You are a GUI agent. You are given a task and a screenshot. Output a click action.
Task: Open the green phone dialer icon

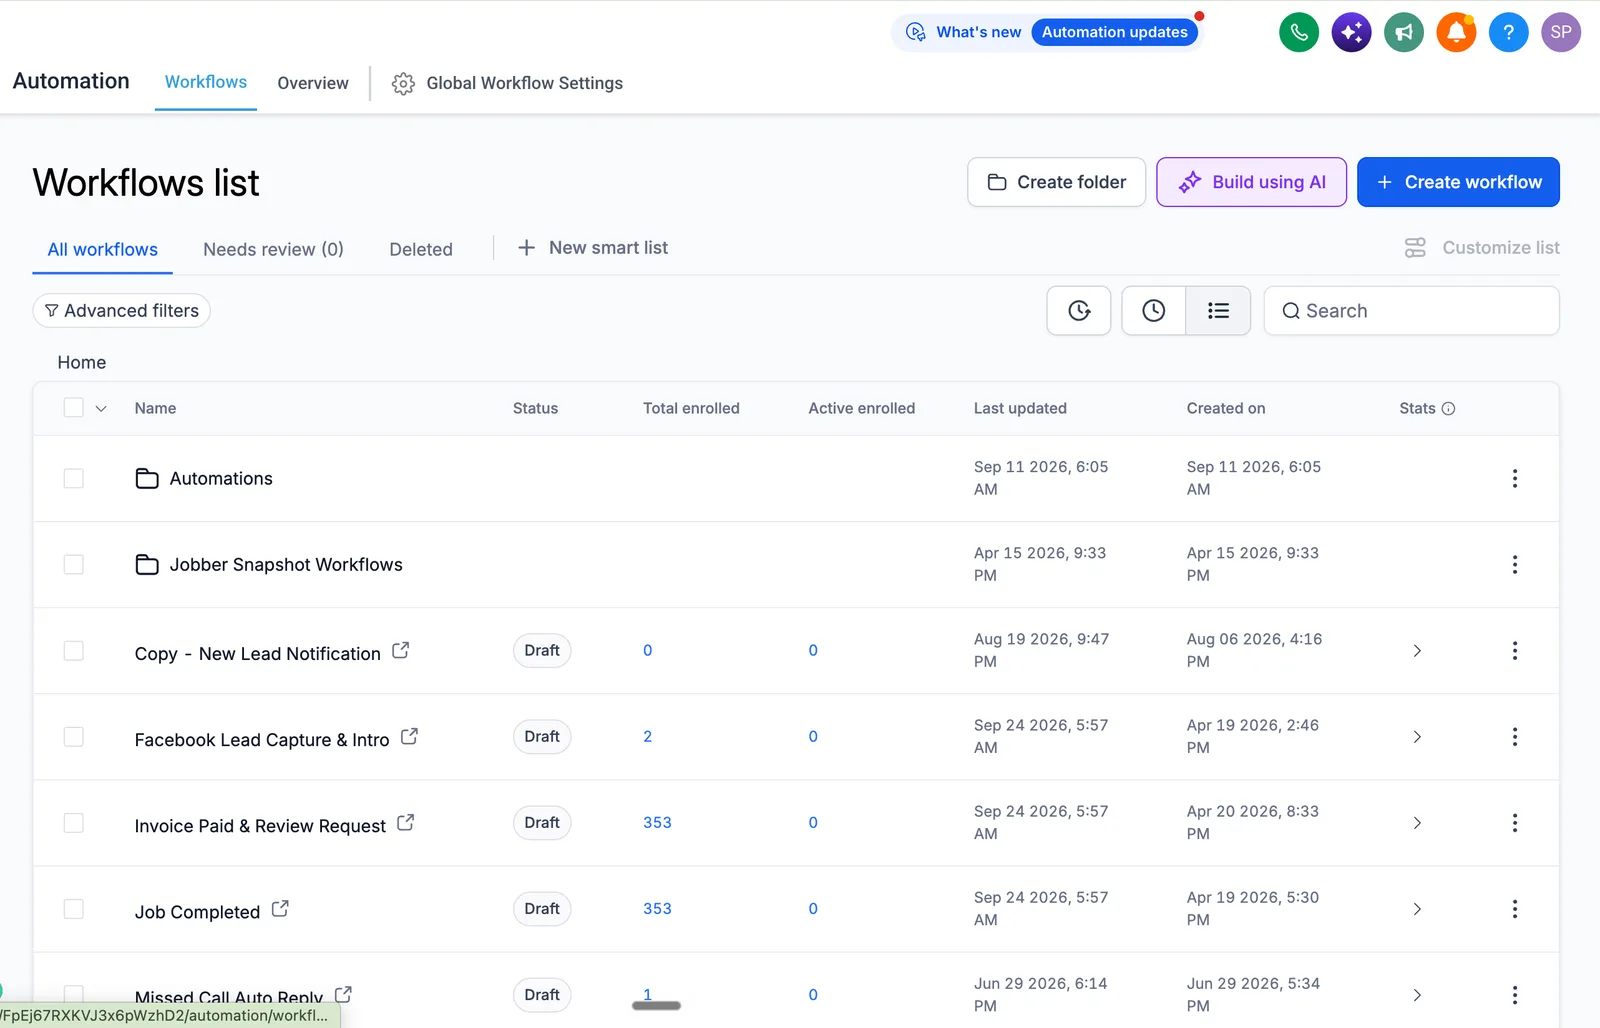pos(1299,32)
